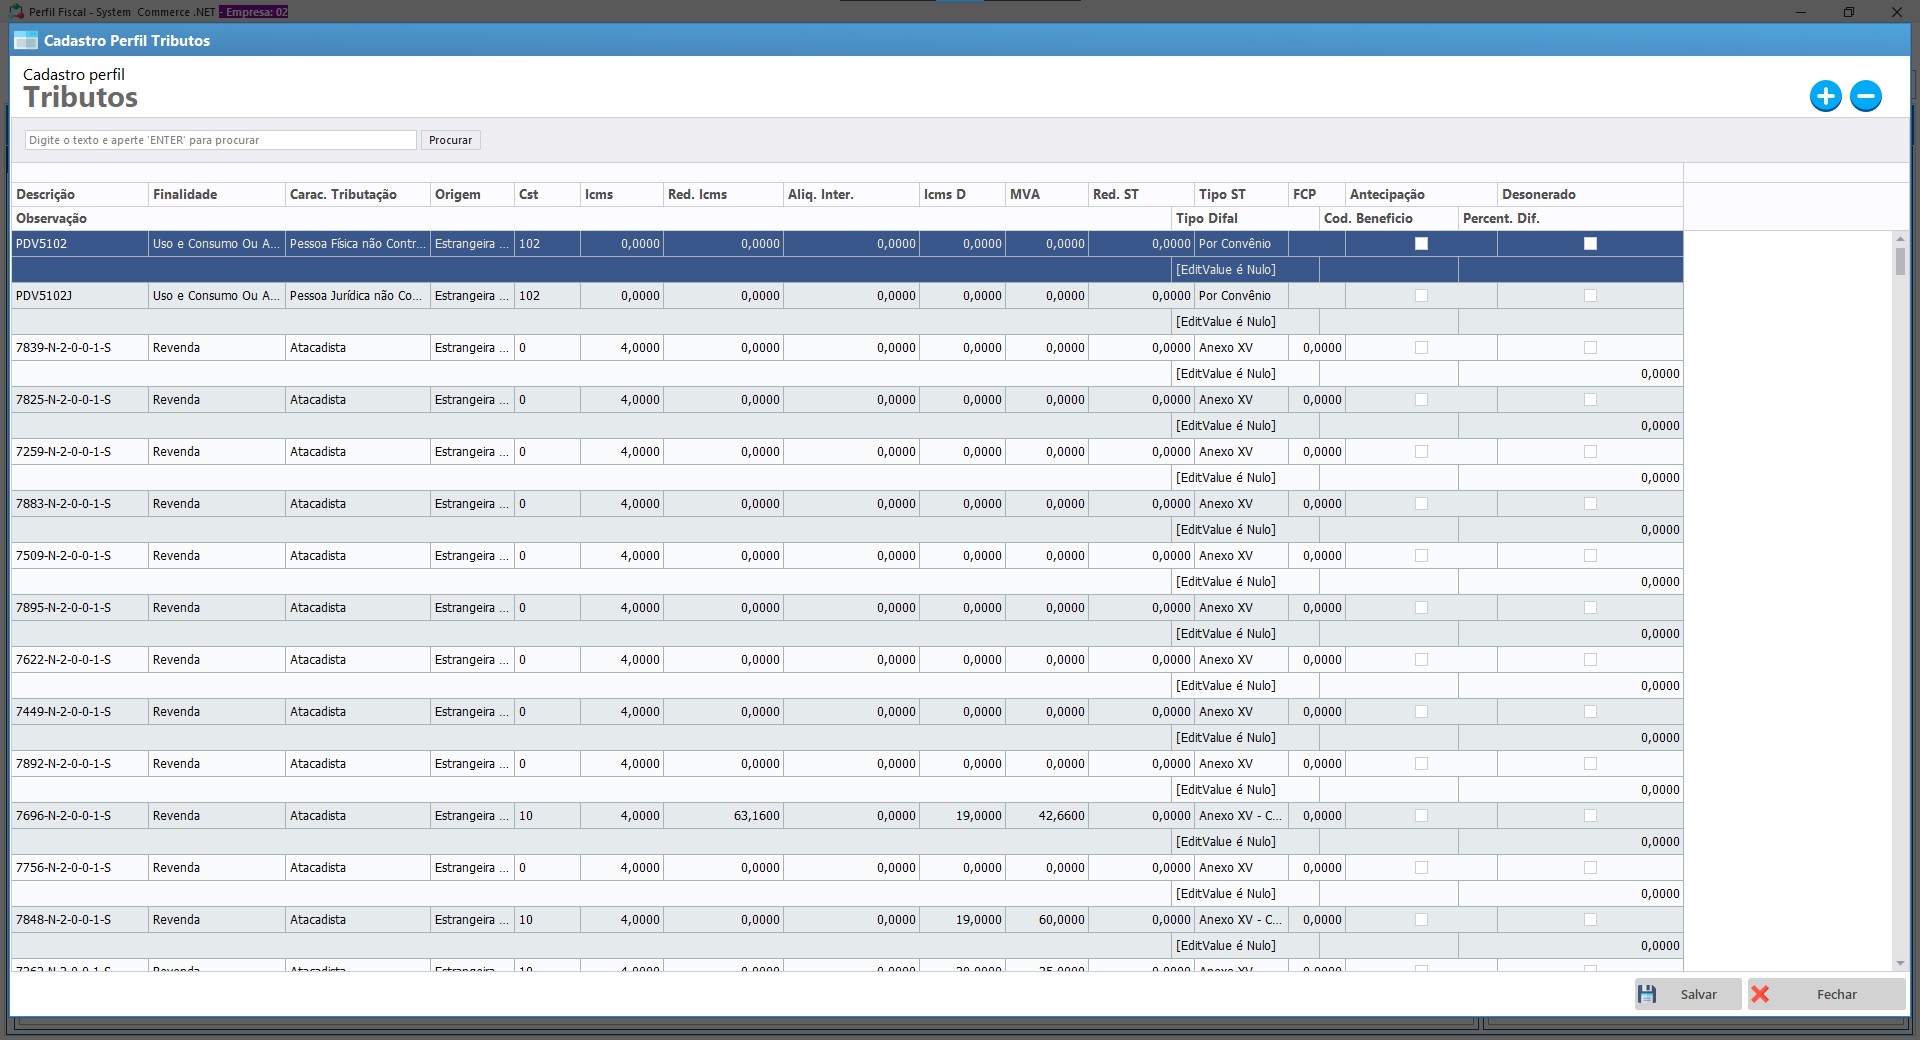Open Finalidade cell in the PDV5102J row
Viewport: 1920px width, 1040px height.
click(x=216, y=296)
